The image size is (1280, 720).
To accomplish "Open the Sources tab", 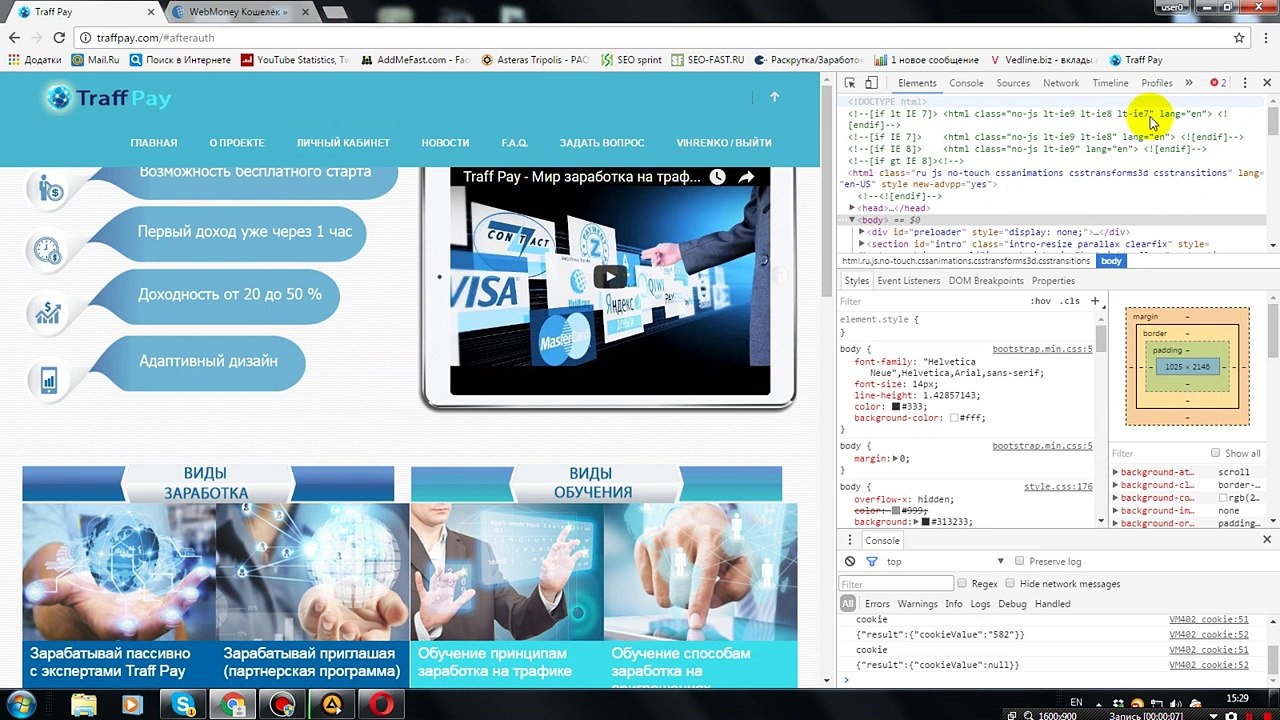I will (1013, 83).
